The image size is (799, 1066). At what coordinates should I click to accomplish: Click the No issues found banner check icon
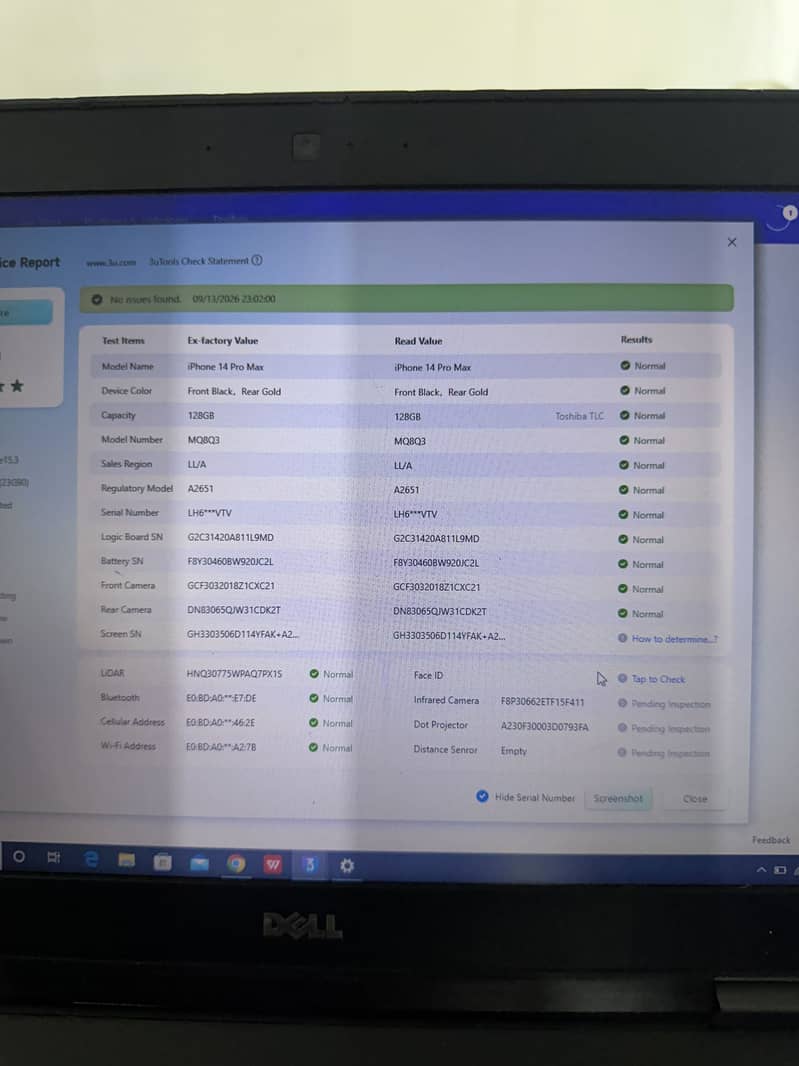pyautogui.click(x=97, y=299)
